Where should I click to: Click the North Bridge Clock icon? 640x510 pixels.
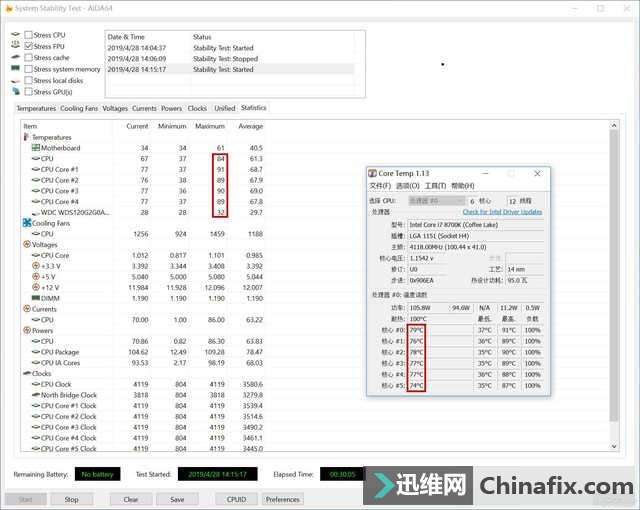(x=36, y=395)
